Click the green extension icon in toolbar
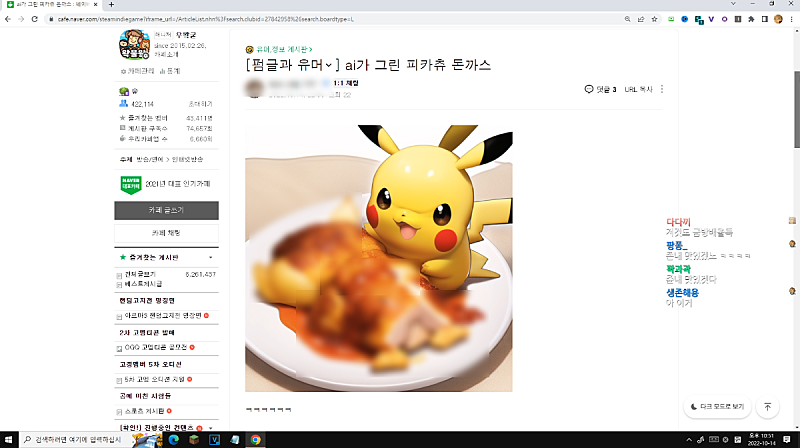Viewport: 800px width, 448px height. (x=671, y=19)
